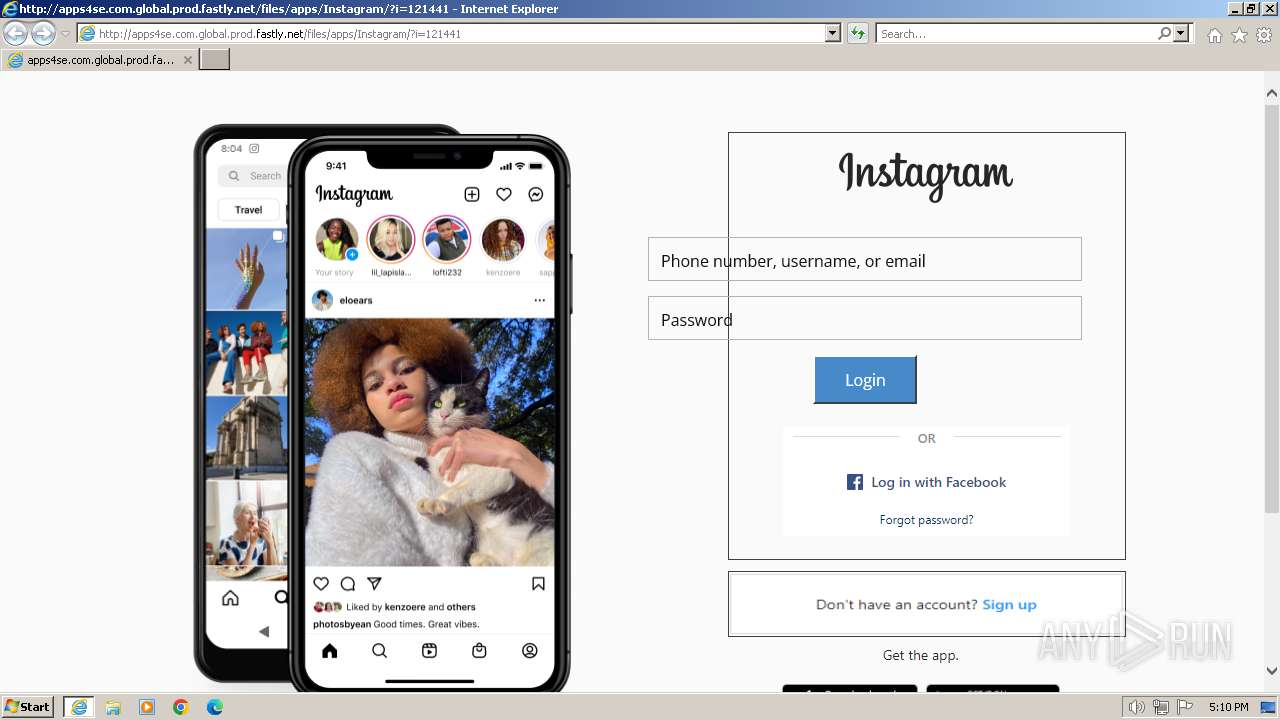This screenshot has height=720, width=1280.
Task: Click the Facebook logo icon
Action: coord(855,482)
